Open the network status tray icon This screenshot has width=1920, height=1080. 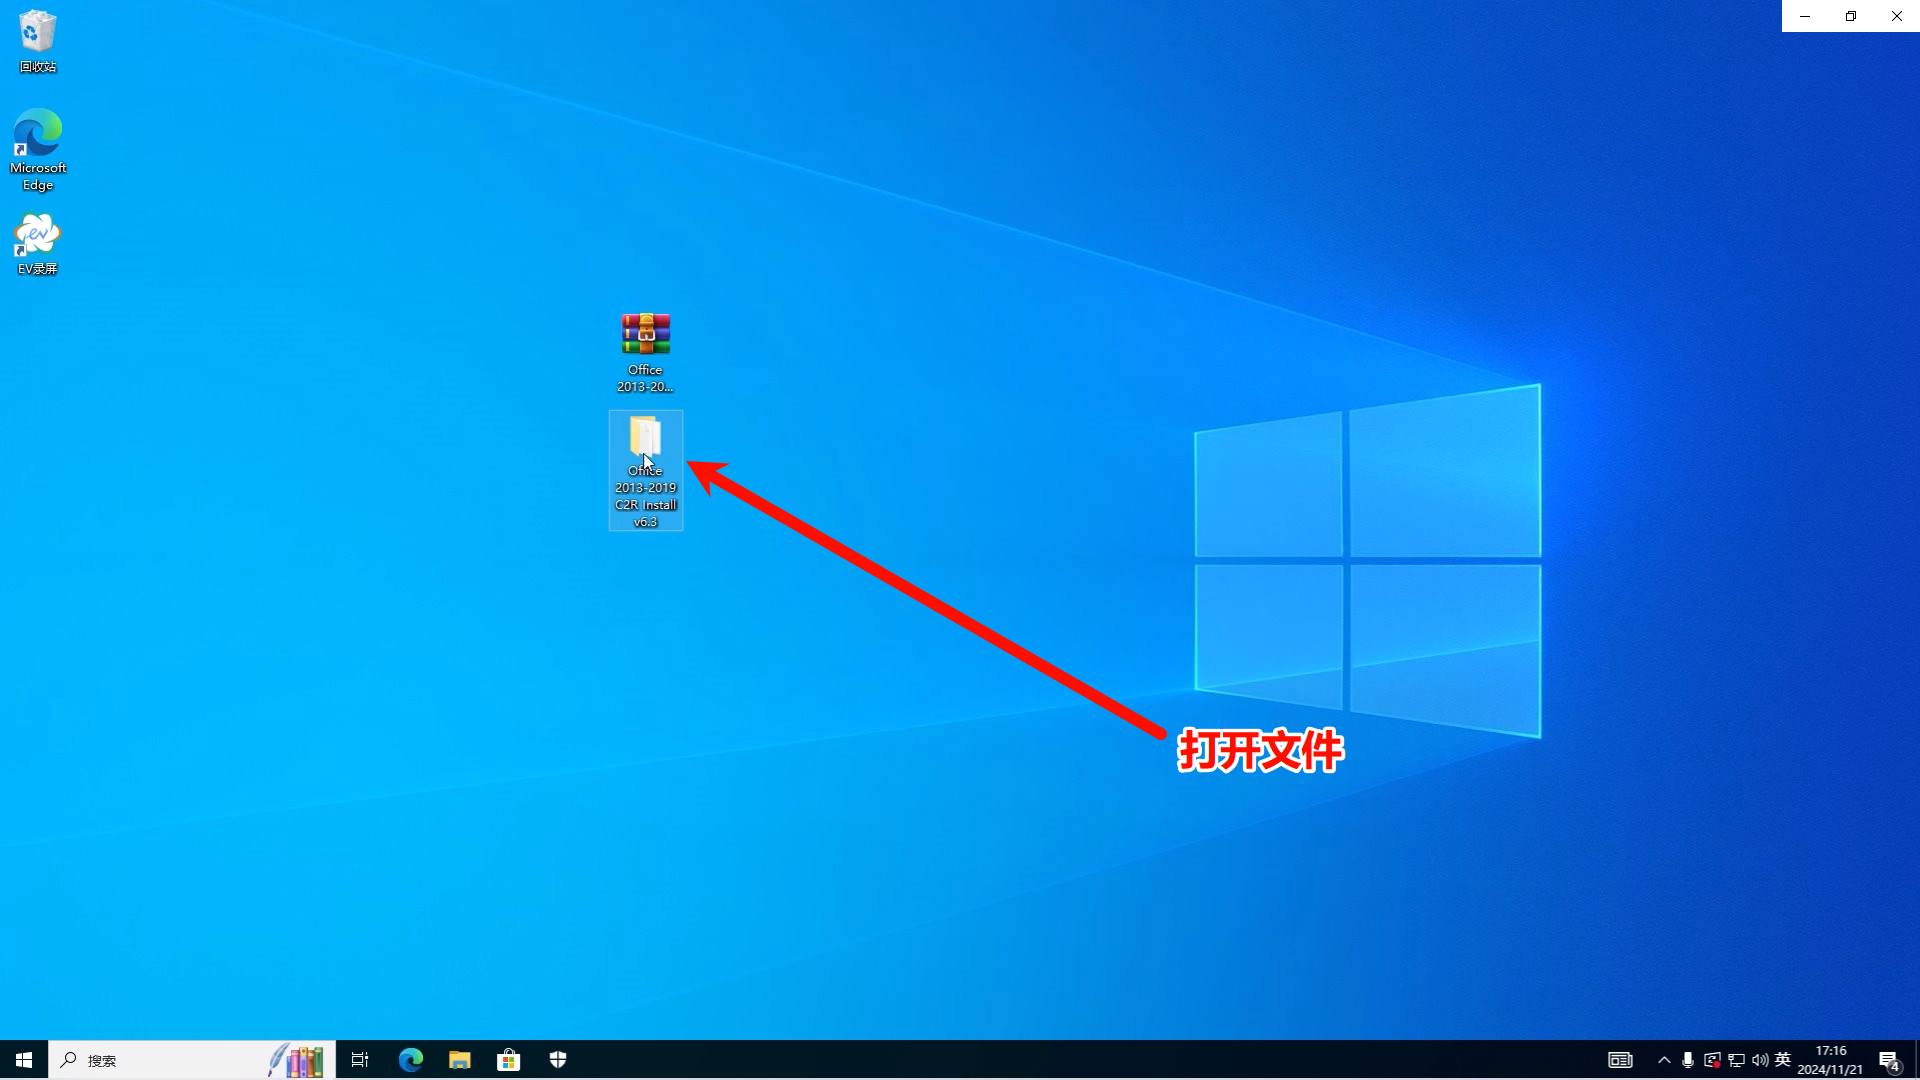coord(1736,1060)
